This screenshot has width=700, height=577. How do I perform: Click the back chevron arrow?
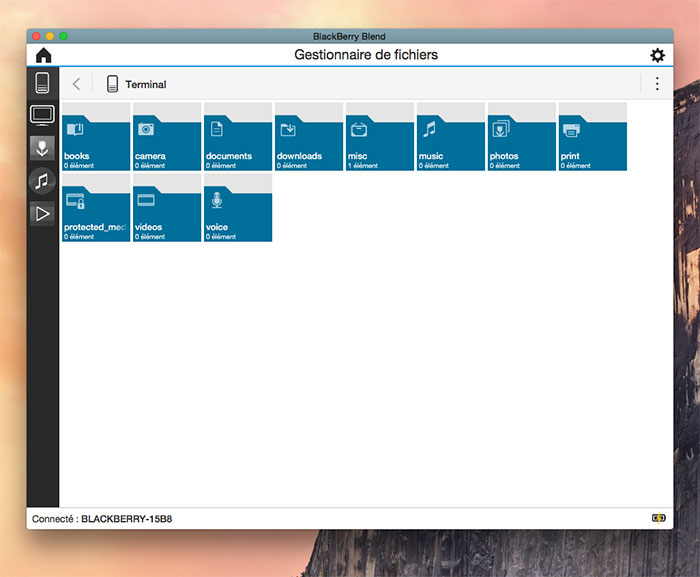[77, 84]
